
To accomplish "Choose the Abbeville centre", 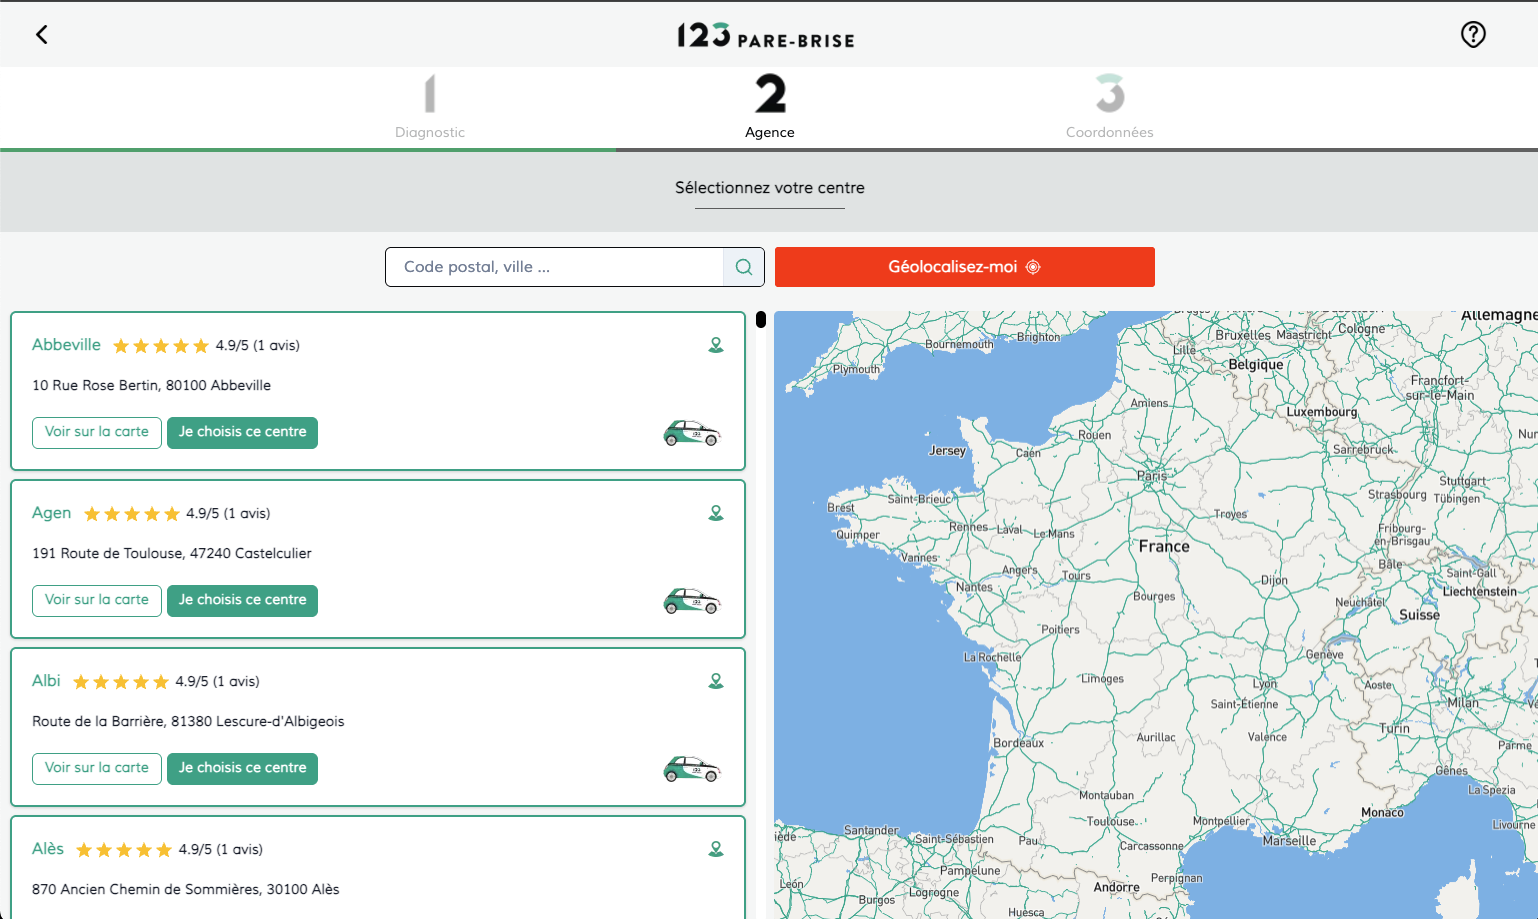I will [243, 433].
